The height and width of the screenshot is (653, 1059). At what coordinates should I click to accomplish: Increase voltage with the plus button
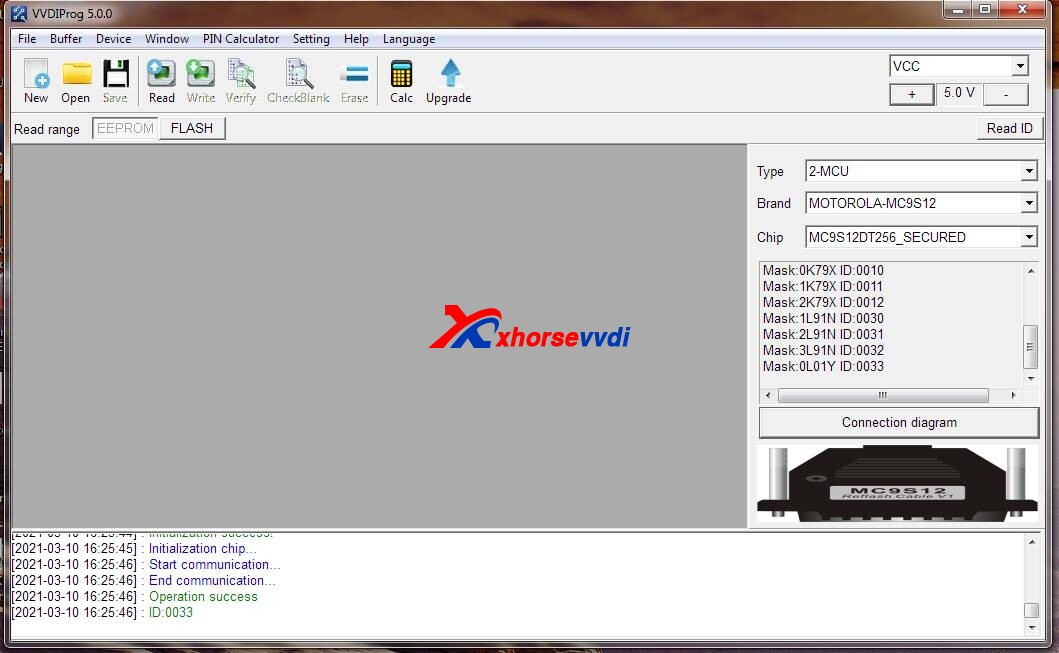pyautogui.click(x=912, y=94)
